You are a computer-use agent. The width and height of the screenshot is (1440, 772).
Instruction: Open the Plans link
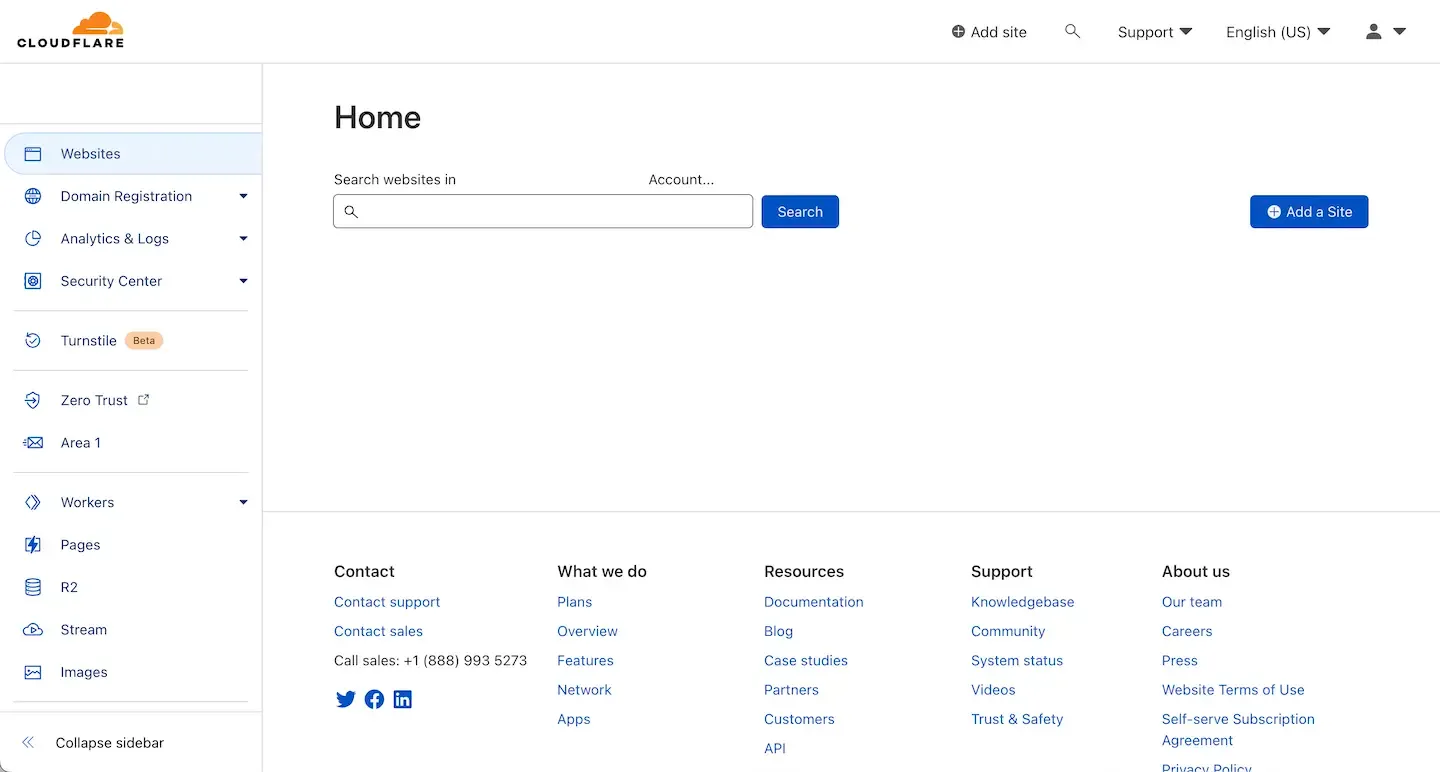click(x=575, y=602)
